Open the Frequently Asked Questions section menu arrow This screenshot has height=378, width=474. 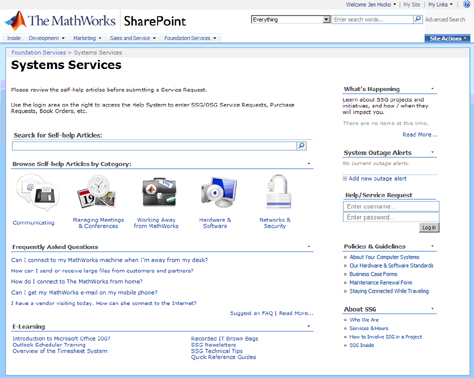[309, 247]
